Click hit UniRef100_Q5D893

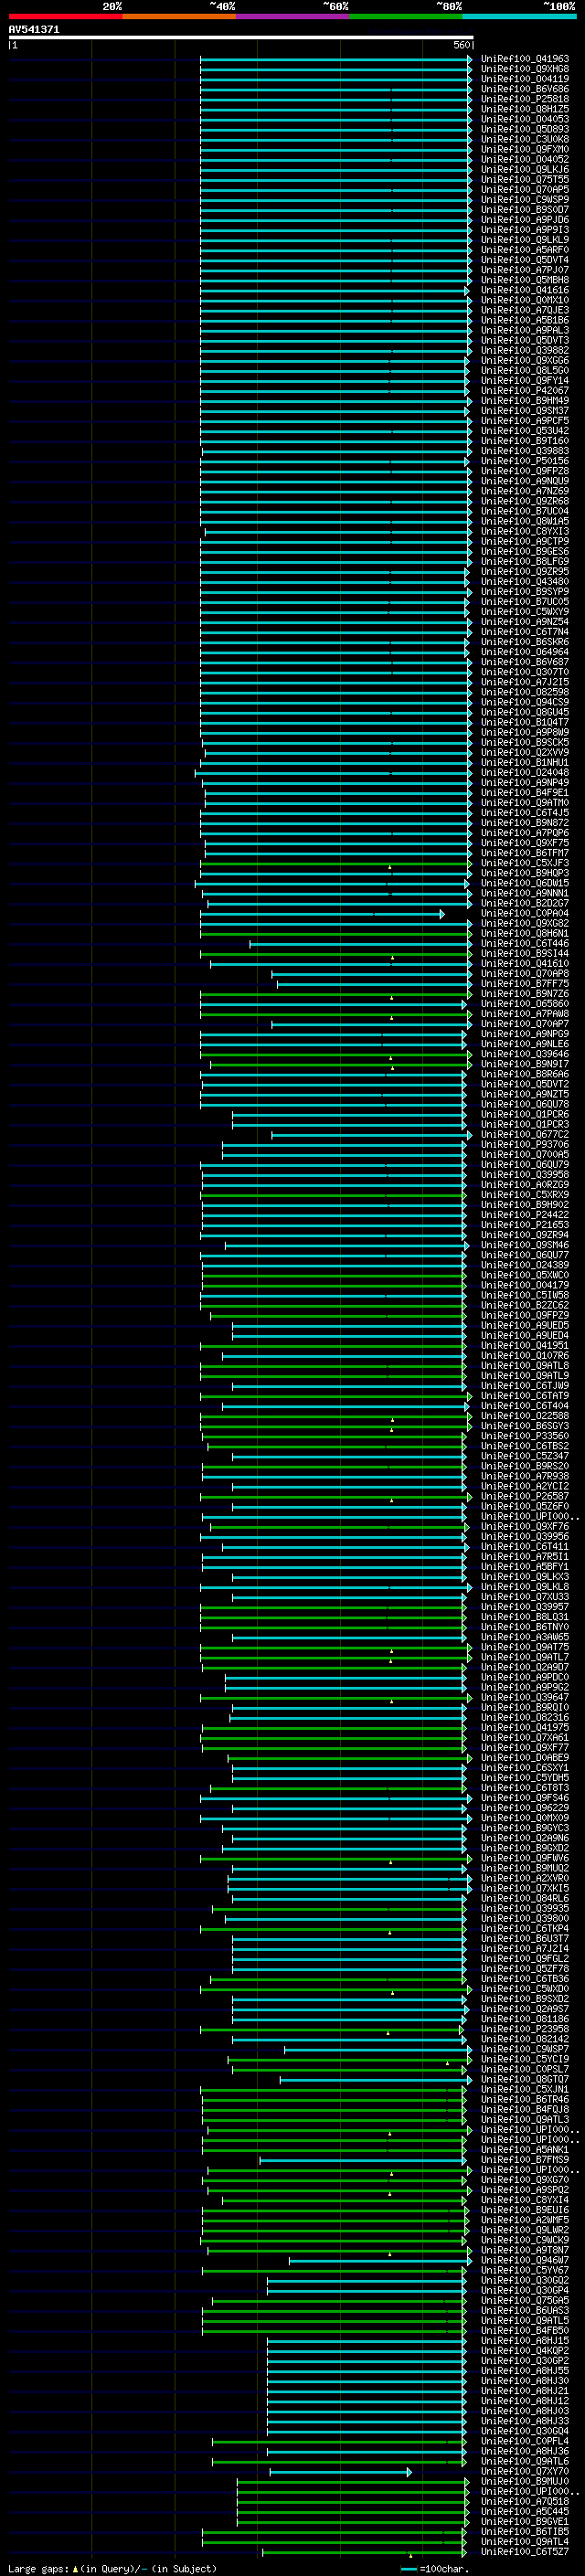point(525,129)
